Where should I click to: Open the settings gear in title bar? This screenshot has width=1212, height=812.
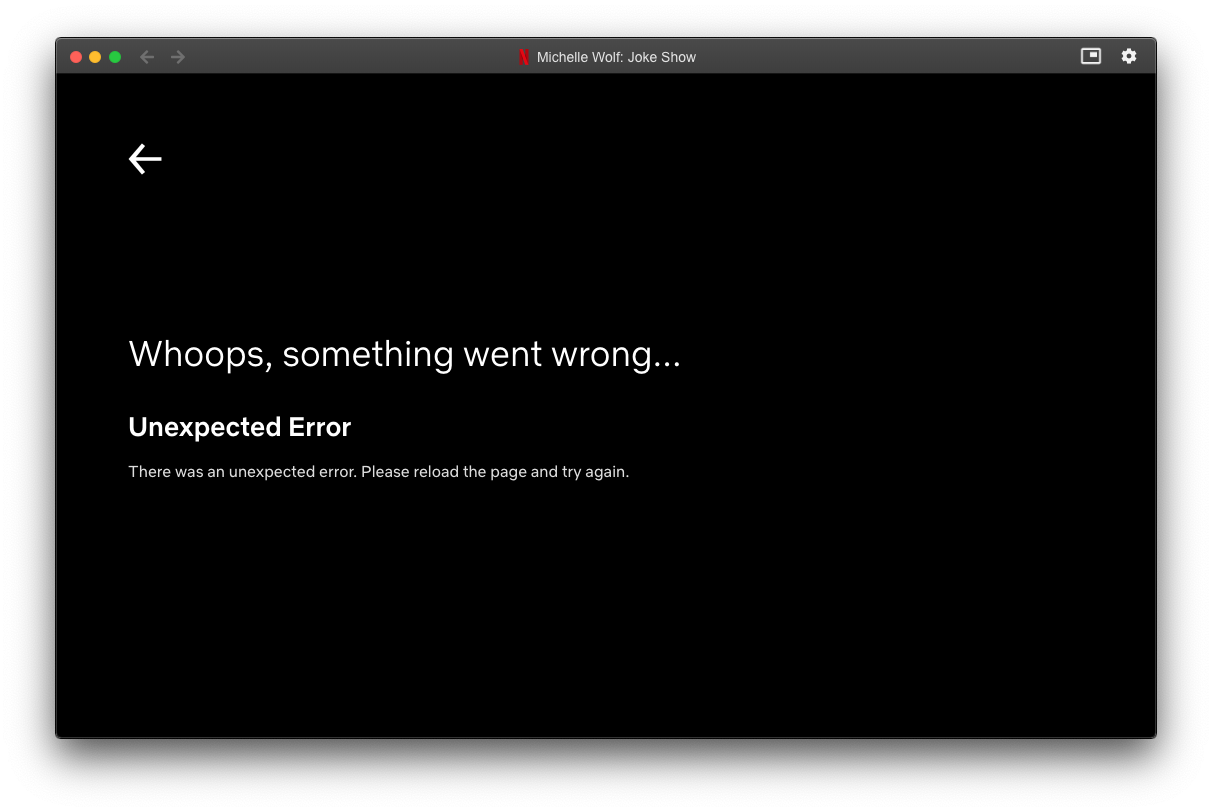coord(1129,56)
